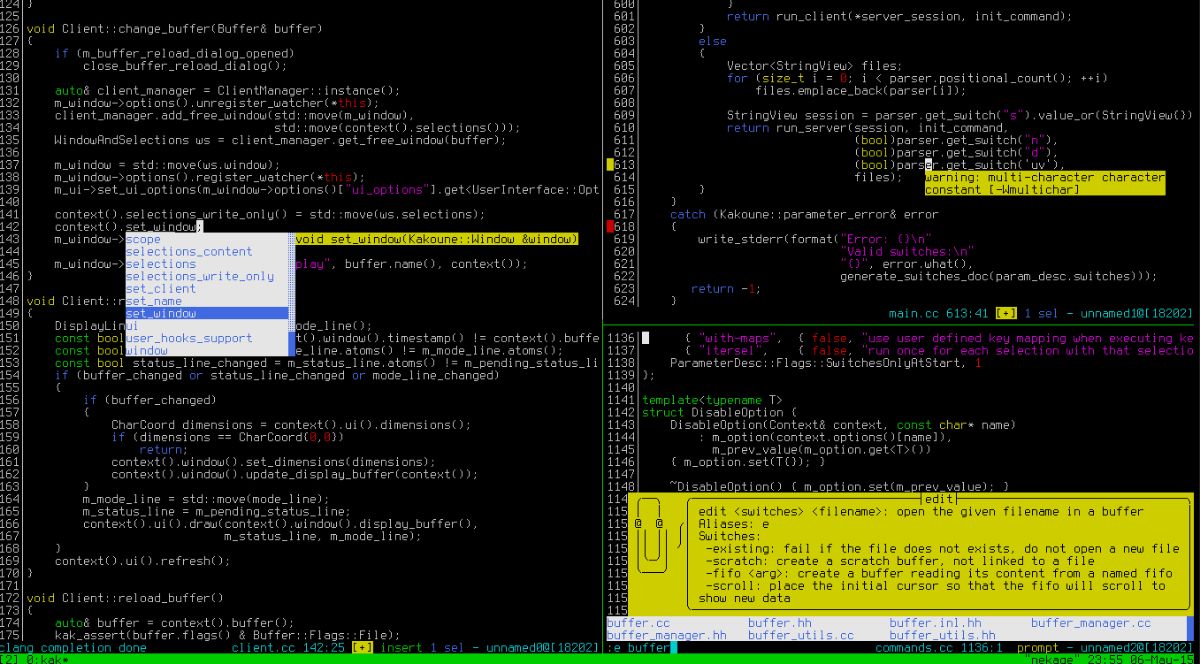Click 'main.cc 613:41' in status line

click(x=939, y=313)
